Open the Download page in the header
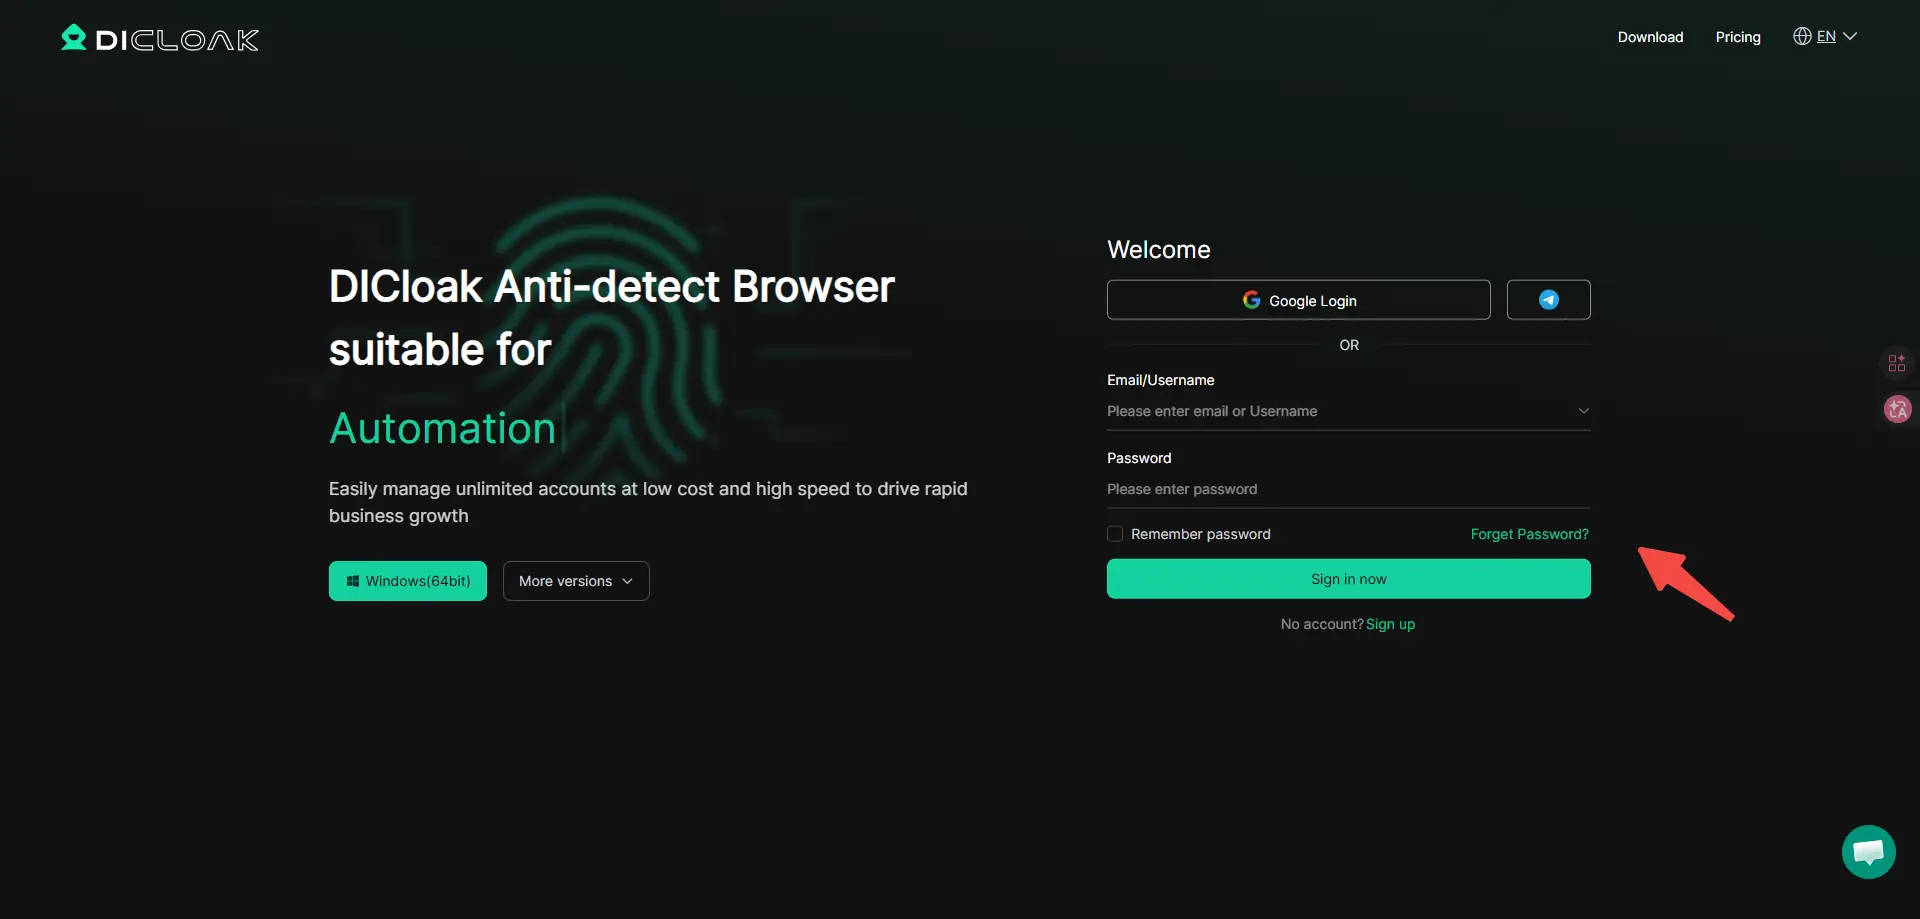Image resolution: width=1920 pixels, height=919 pixels. point(1650,37)
